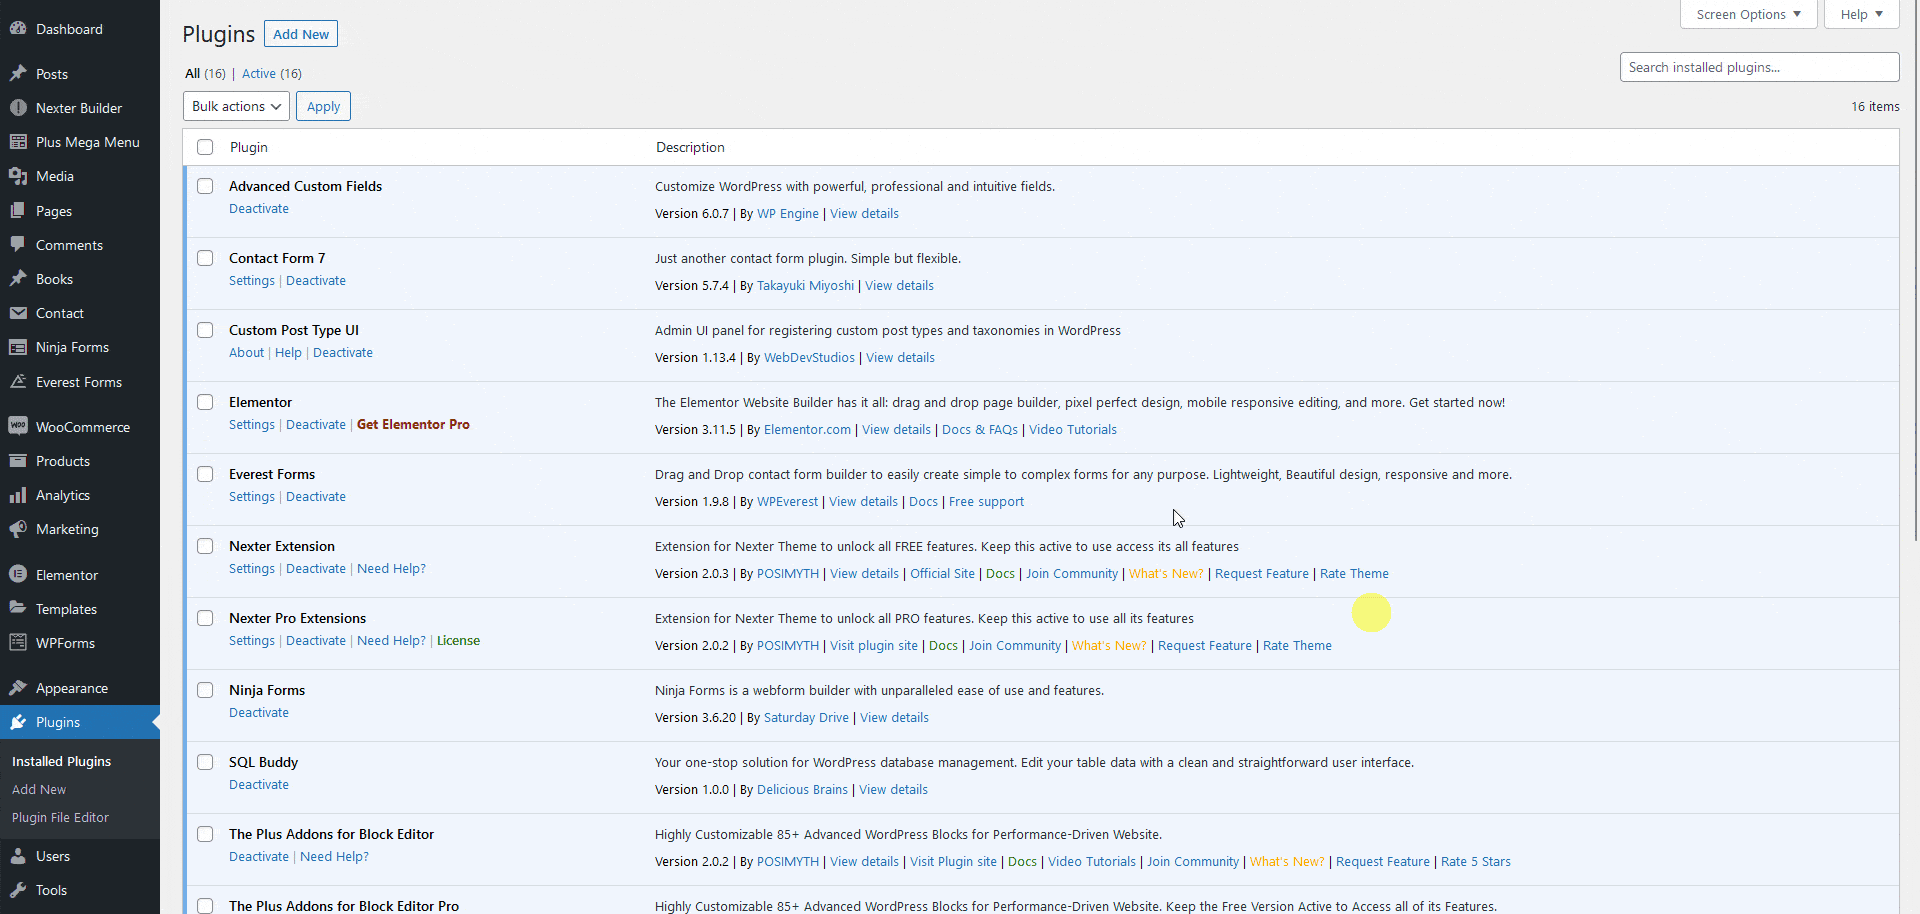Click the Add New plugin button
1920x914 pixels.
301,34
